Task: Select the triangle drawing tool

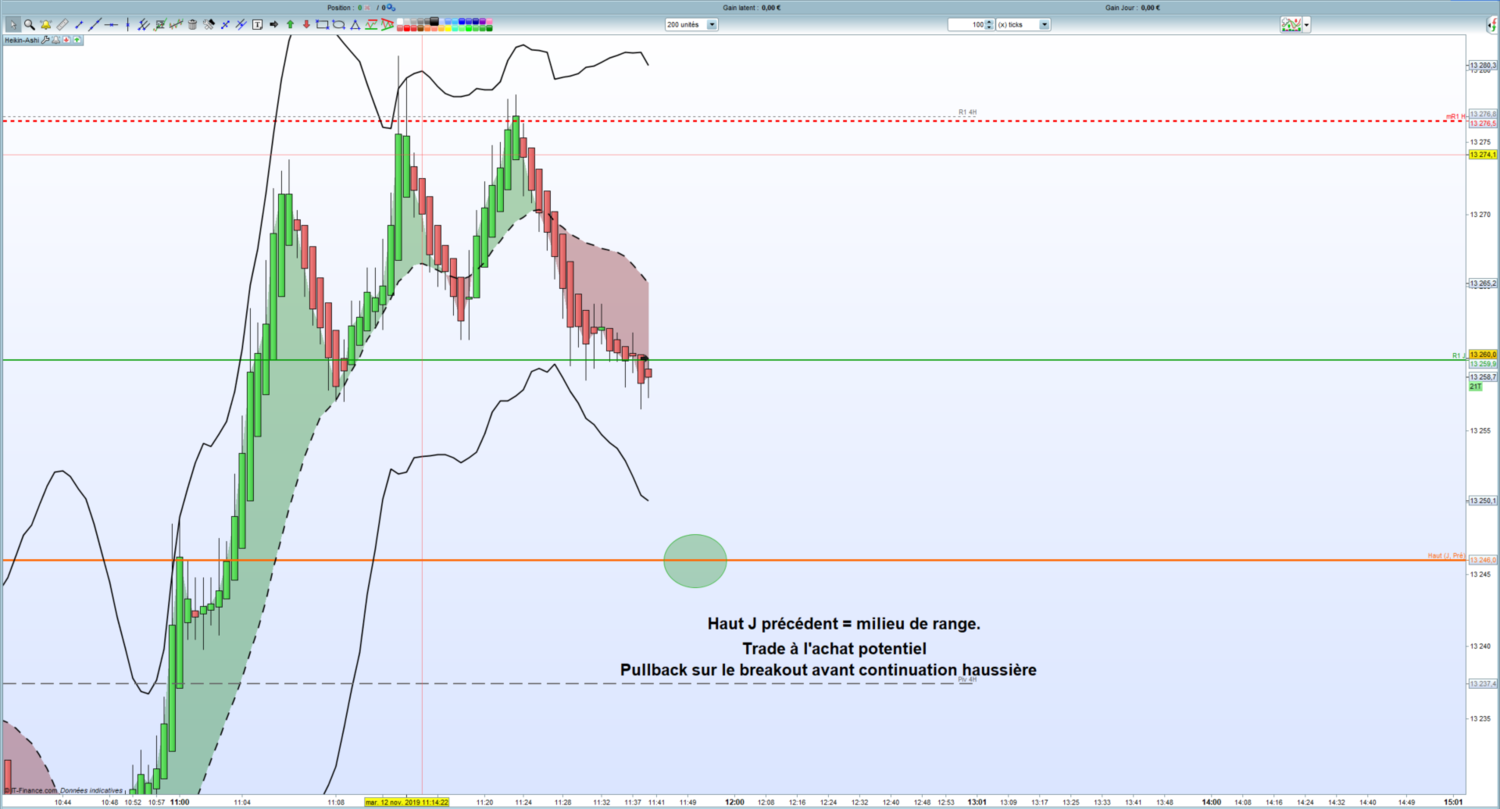Action: tap(355, 24)
